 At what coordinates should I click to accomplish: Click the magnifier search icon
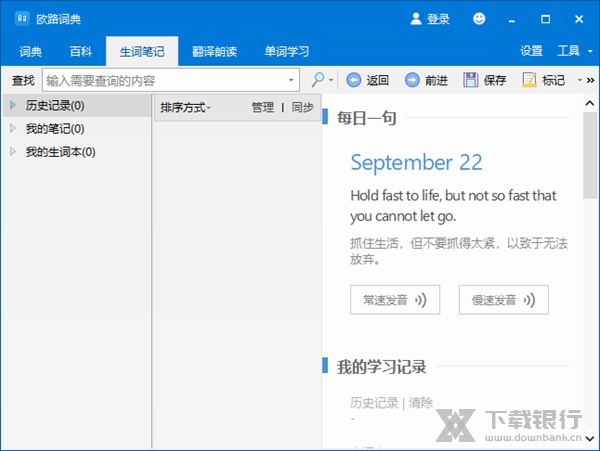[318, 80]
